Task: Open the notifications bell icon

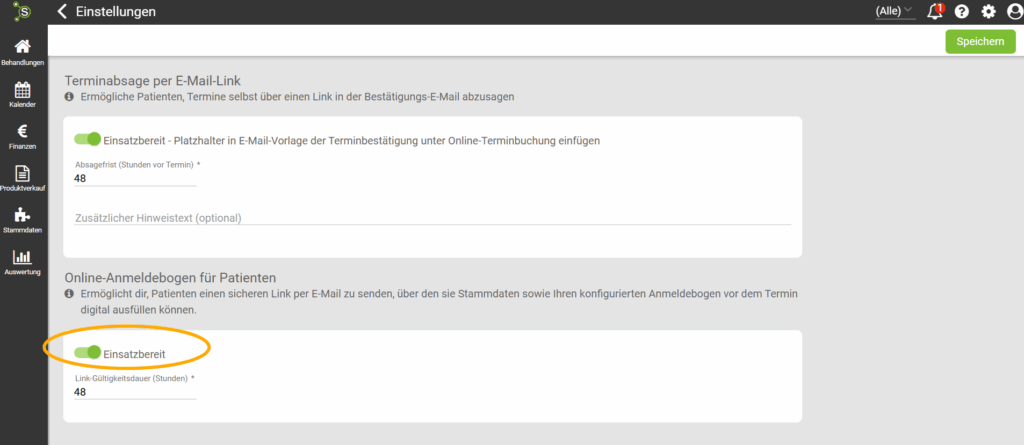Action: click(x=935, y=12)
